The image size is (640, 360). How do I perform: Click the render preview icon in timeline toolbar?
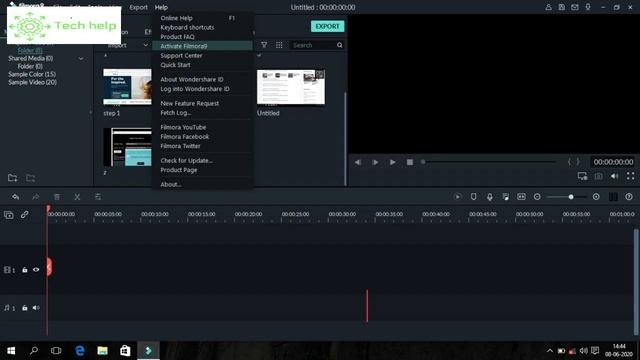coord(458,197)
